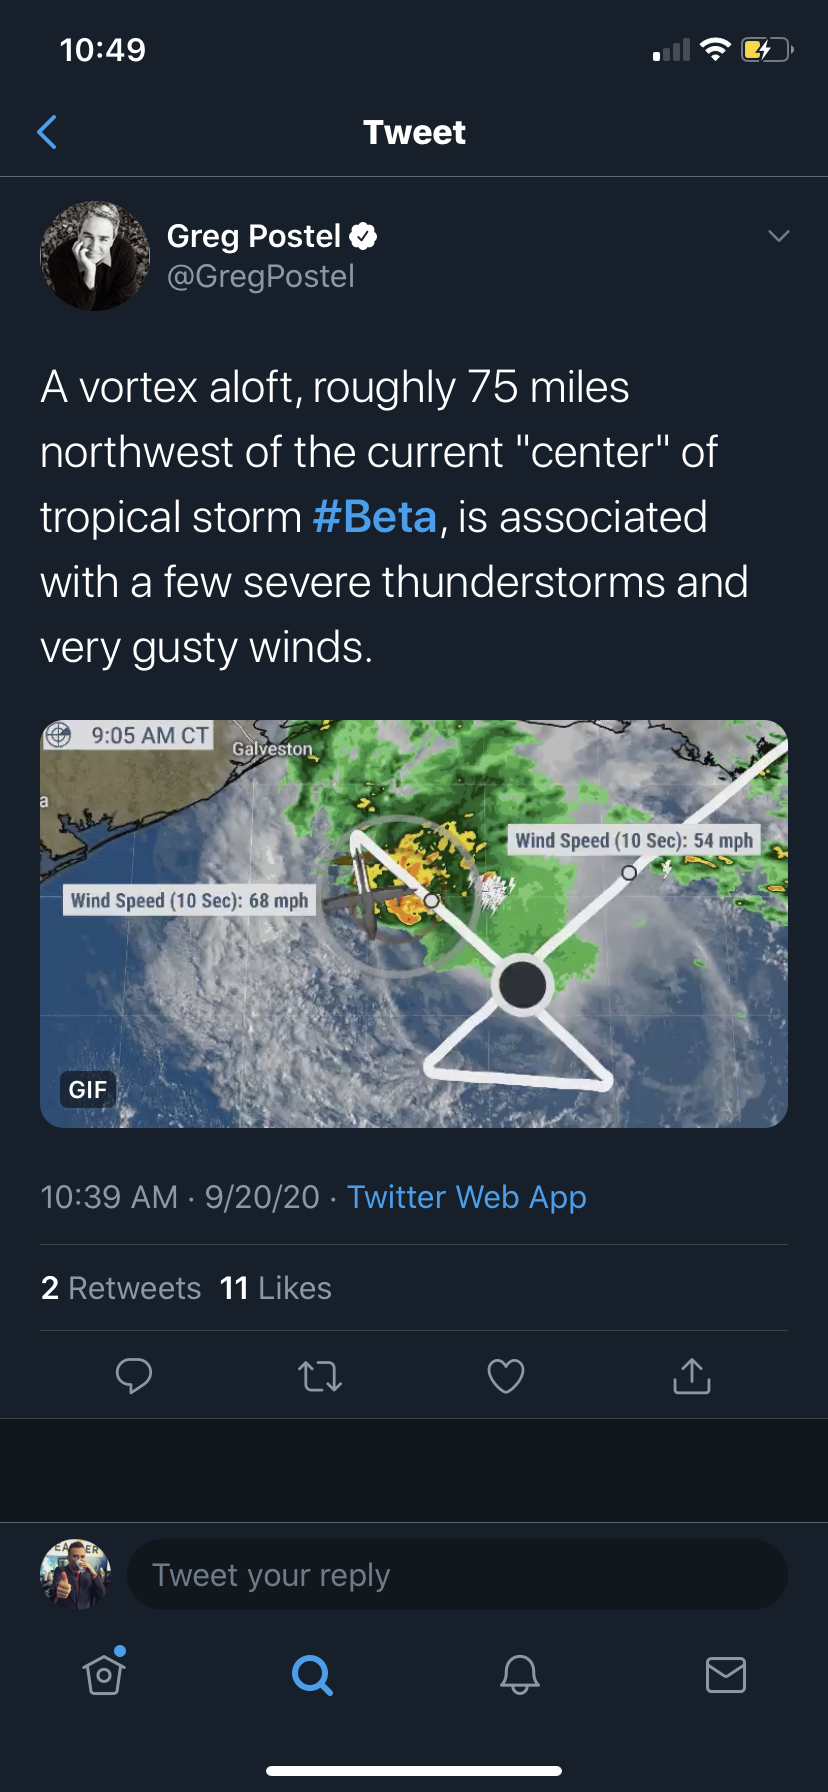
Task: Tap Greg Postel's verified badge
Action: click(x=363, y=236)
